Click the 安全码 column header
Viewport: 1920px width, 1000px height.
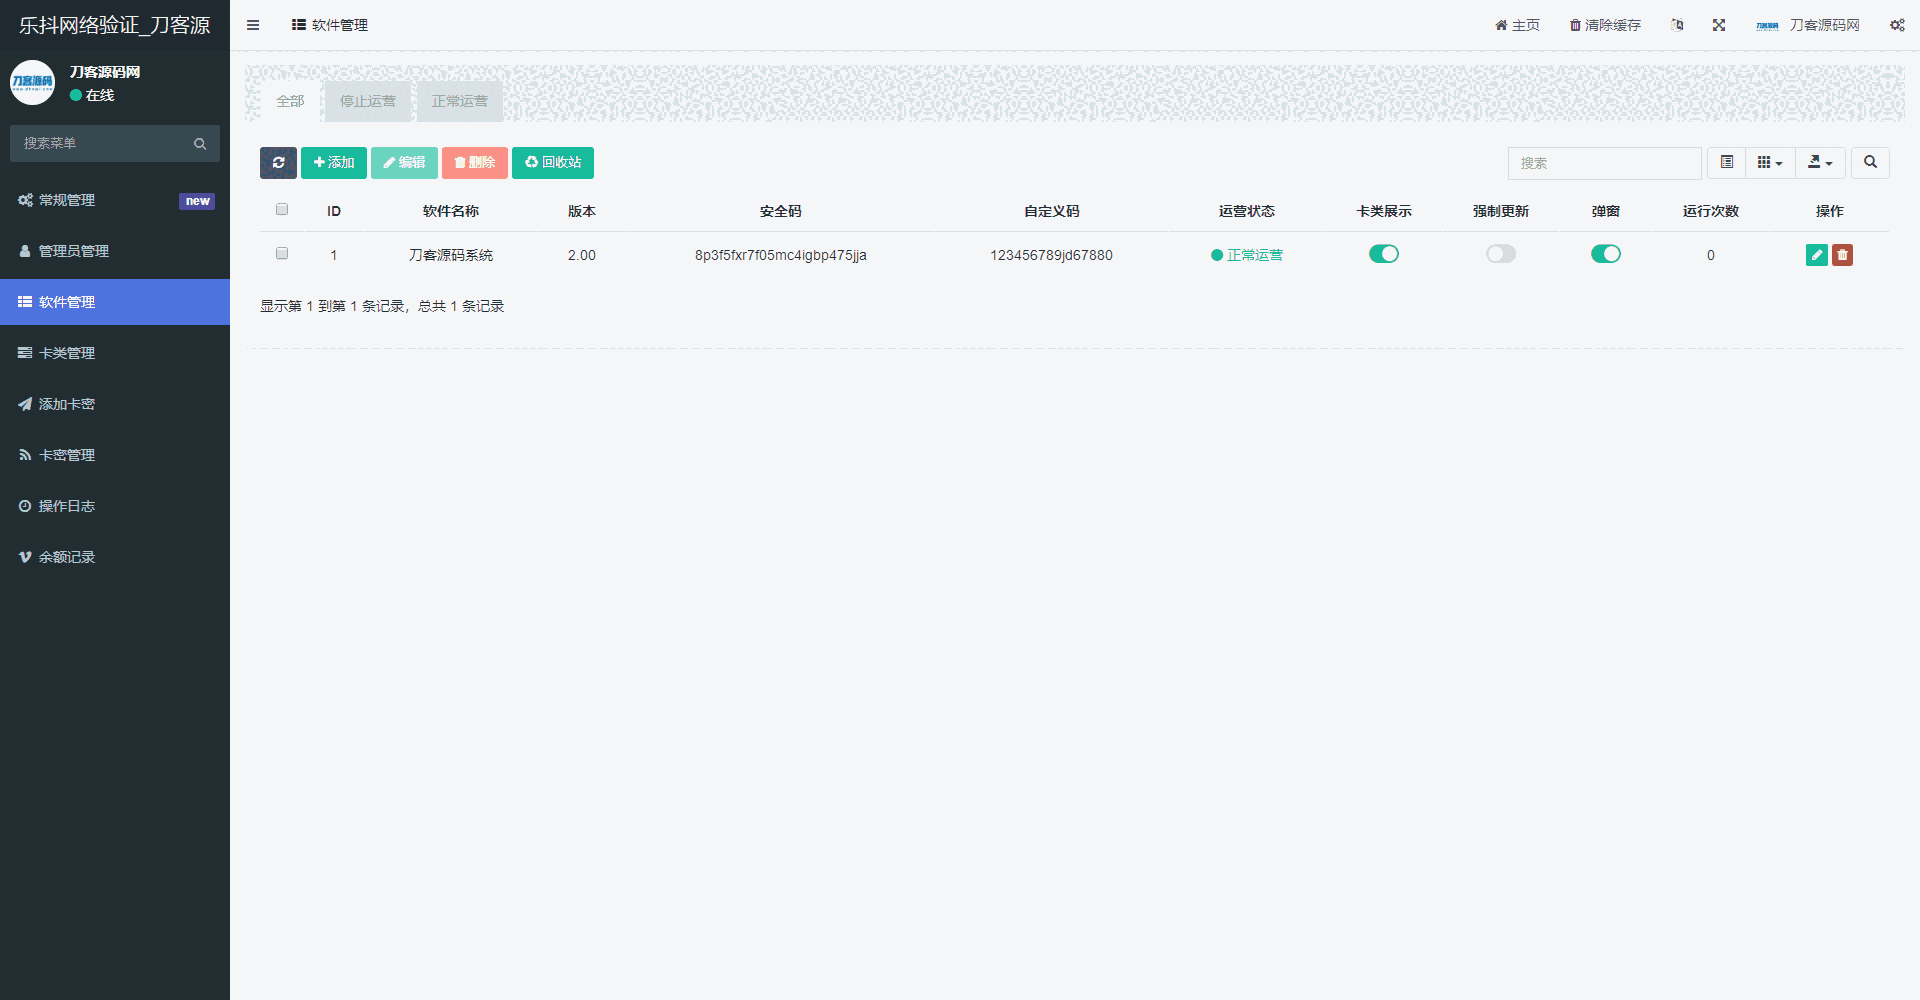coord(781,211)
